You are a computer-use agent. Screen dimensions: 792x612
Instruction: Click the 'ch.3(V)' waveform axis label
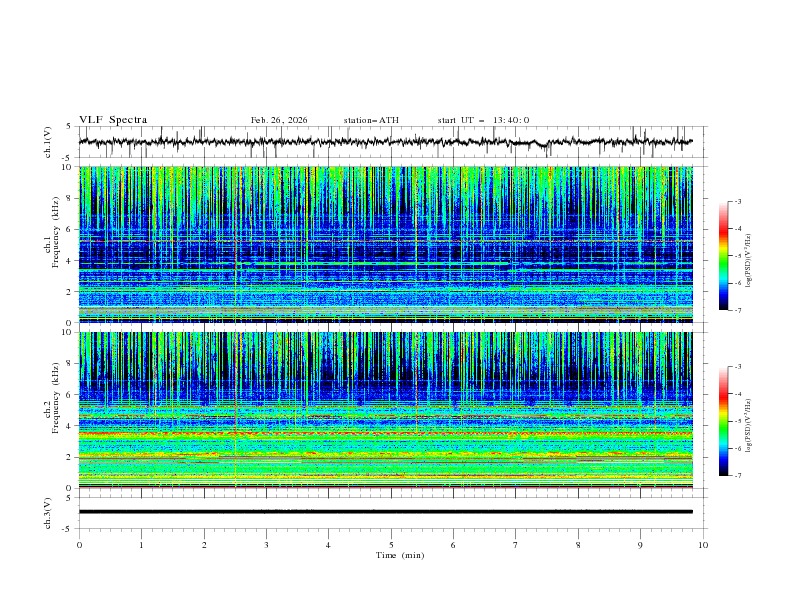[48, 513]
